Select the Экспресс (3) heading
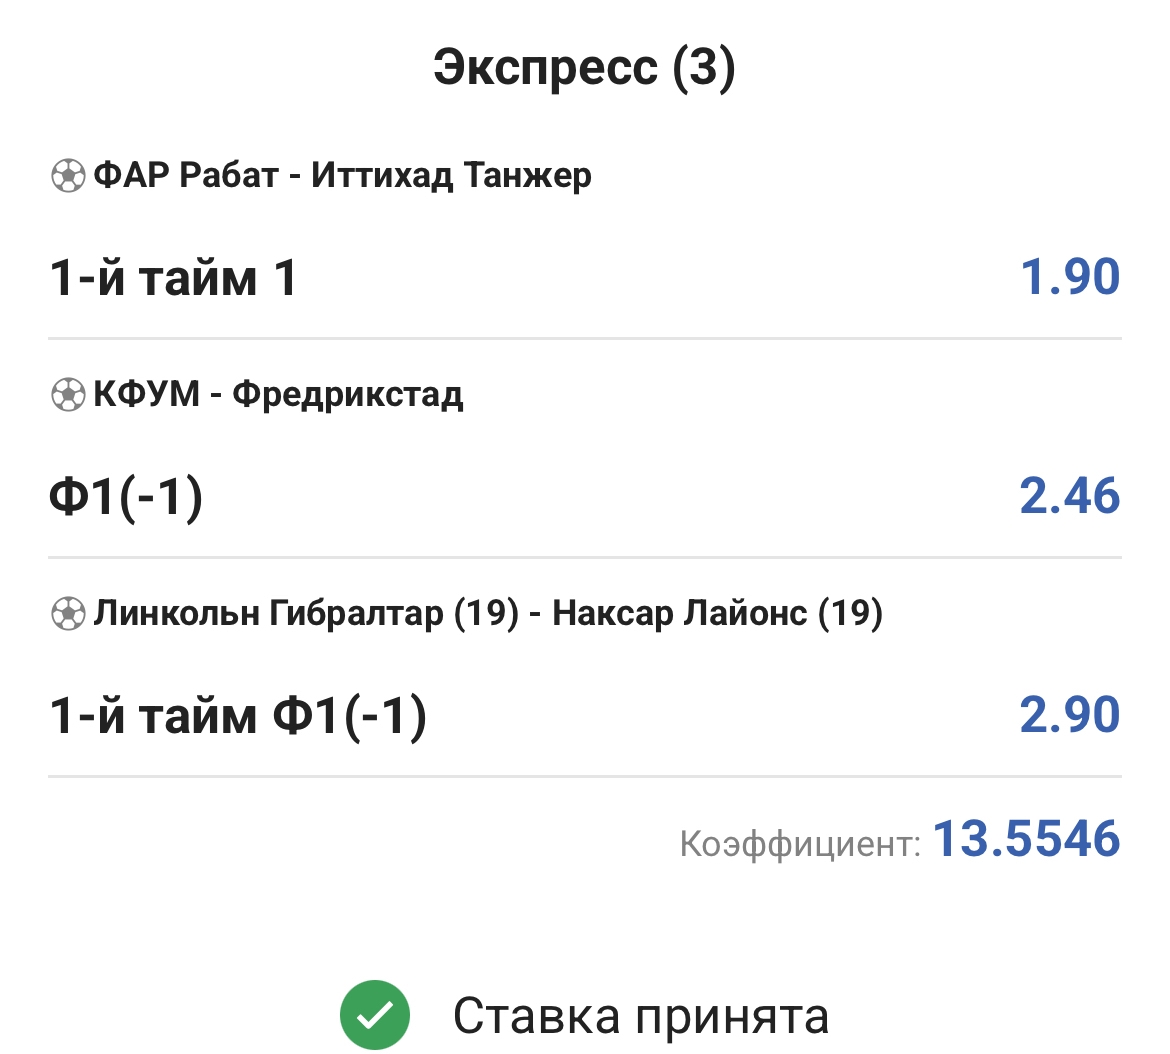 coord(584,68)
